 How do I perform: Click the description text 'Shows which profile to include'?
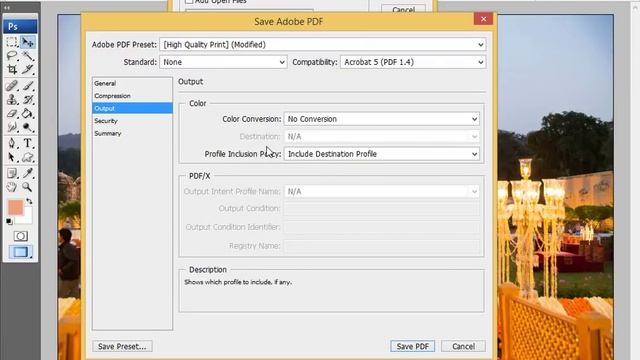coord(238,282)
